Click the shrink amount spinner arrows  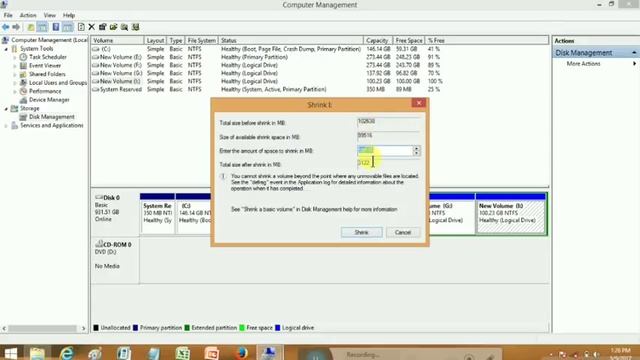coord(416,151)
